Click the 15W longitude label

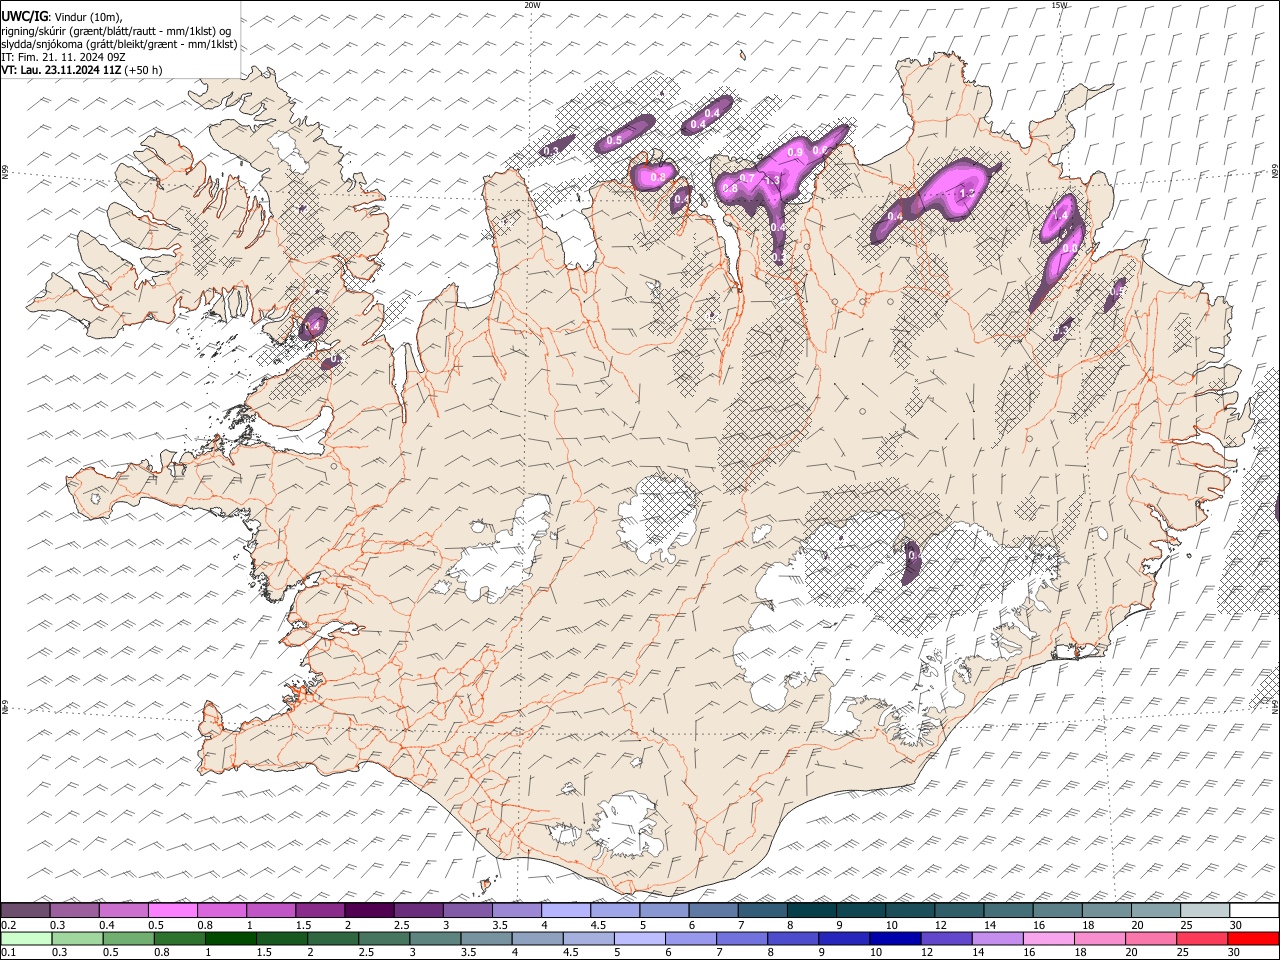[1060, 5]
